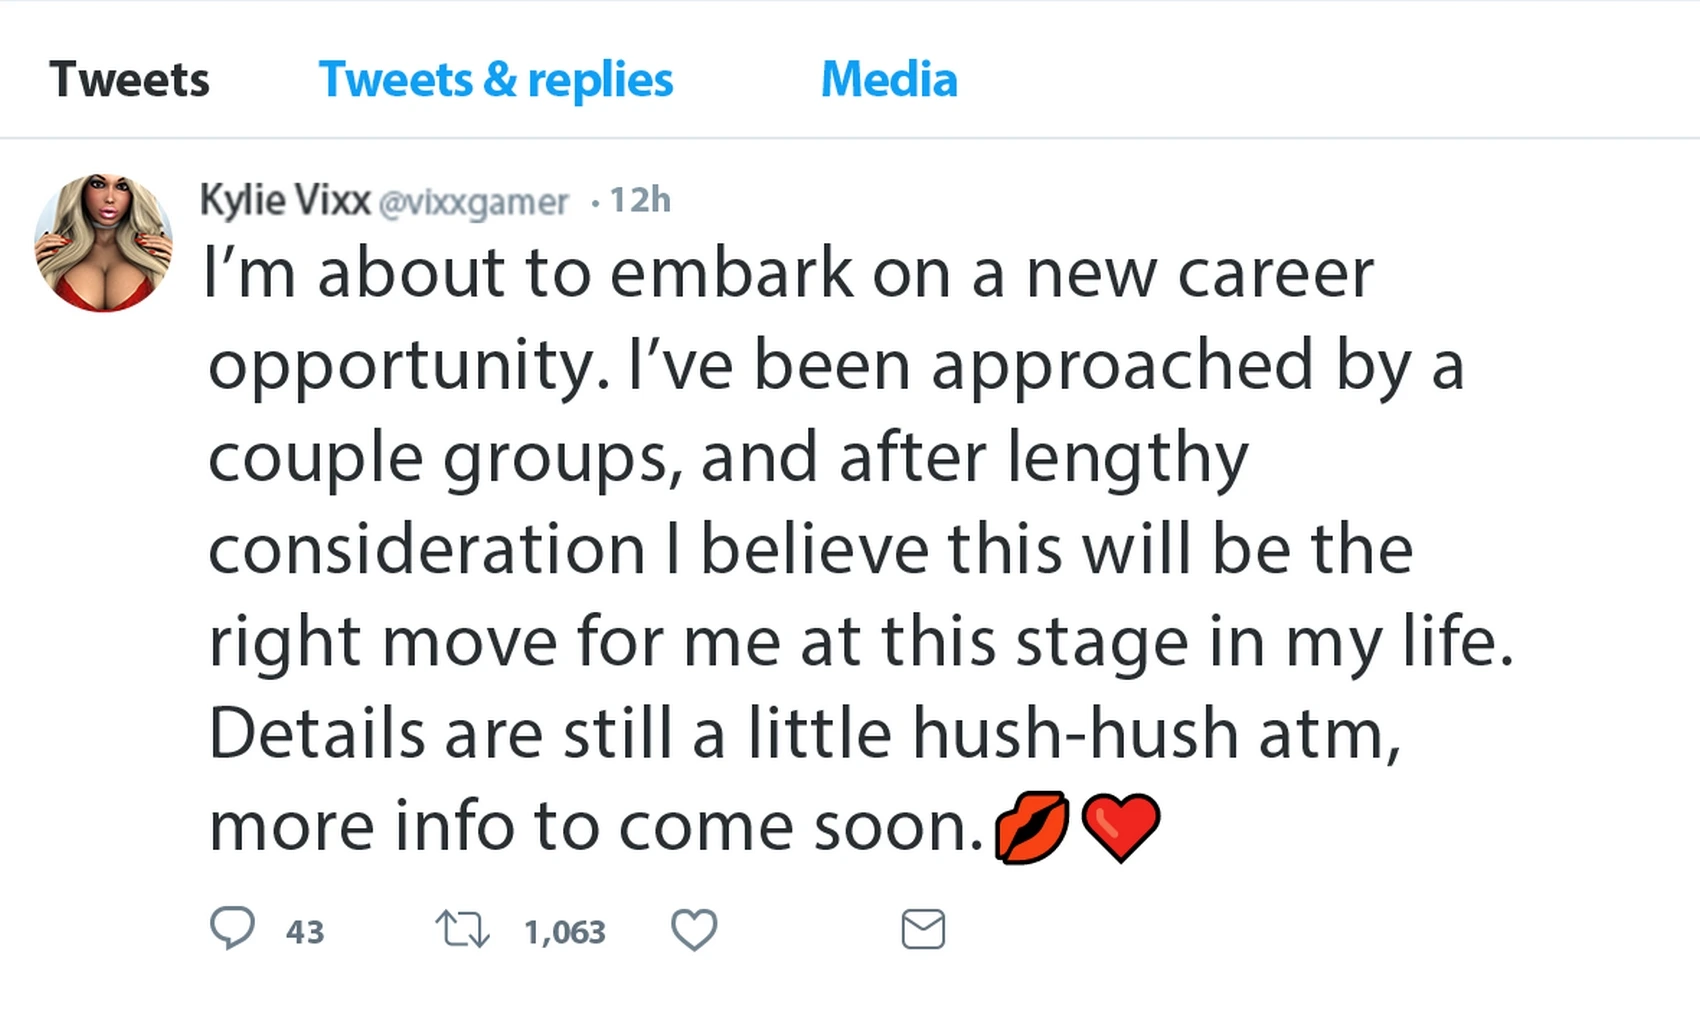Click the @vixxgamer handle
The image size is (1700, 1011).
pos(473,203)
